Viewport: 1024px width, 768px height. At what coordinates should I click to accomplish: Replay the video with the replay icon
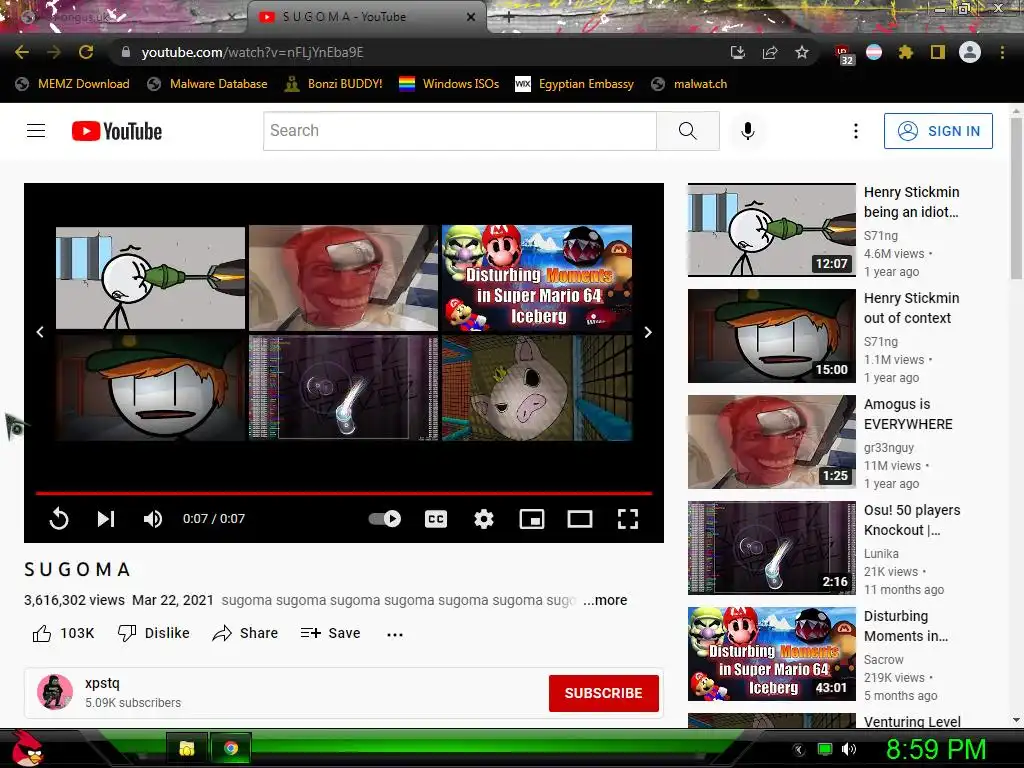pos(59,519)
